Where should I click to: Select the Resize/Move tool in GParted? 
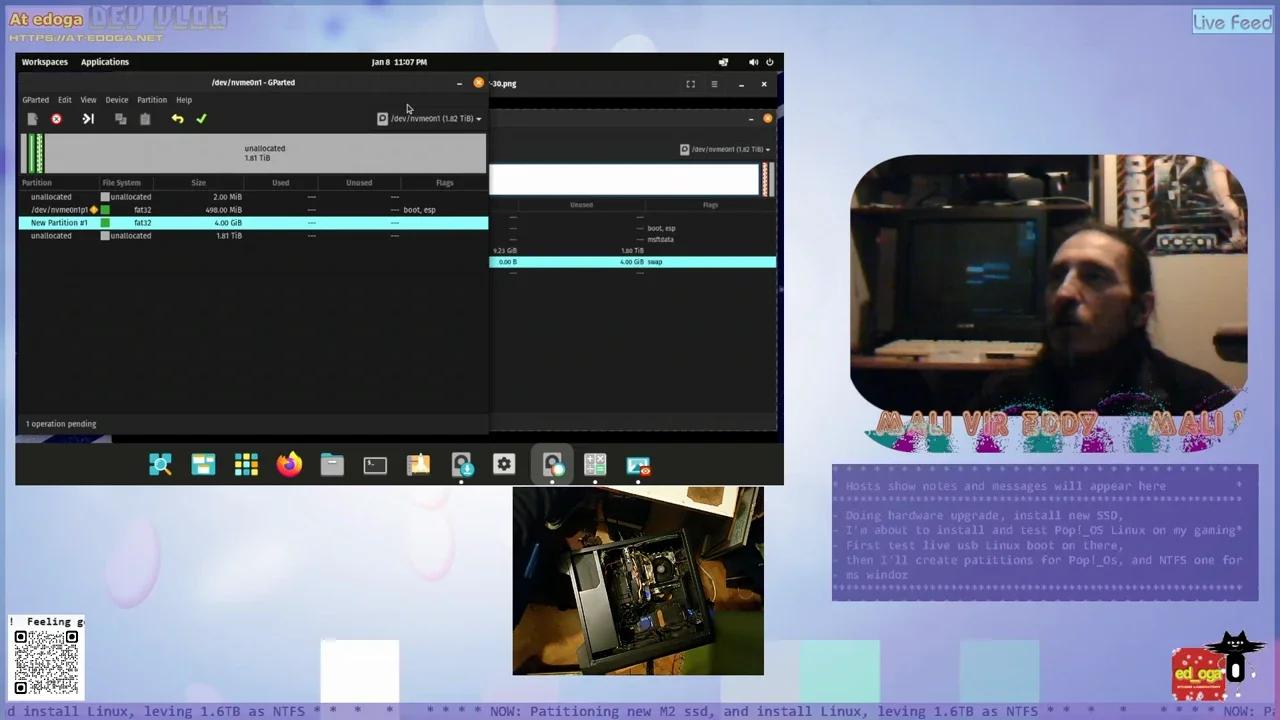[88, 118]
